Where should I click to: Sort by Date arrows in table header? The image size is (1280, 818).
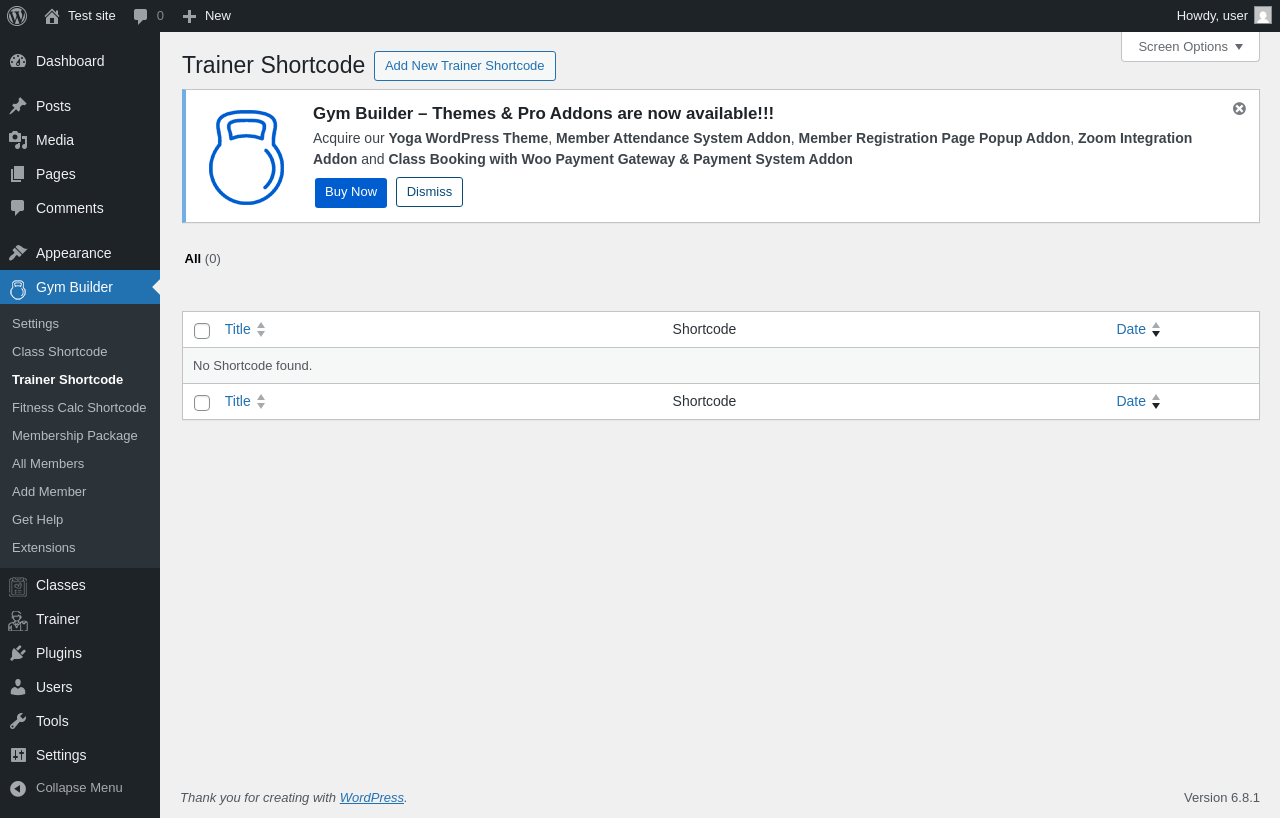1156,329
